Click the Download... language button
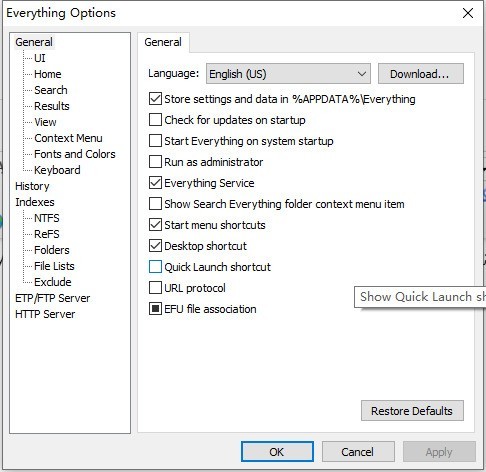Image resolution: width=486 pixels, height=472 pixels. (421, 74)
